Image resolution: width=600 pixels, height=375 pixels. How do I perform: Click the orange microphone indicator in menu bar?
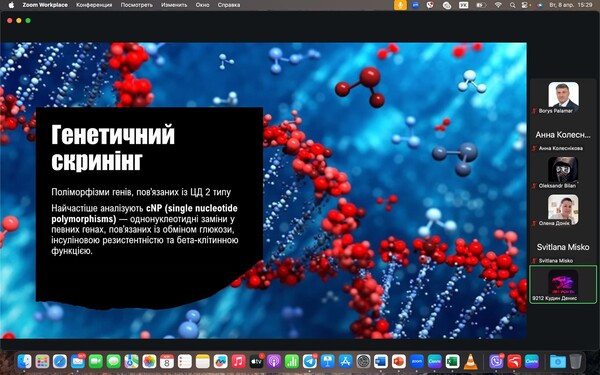tap(400, 5)
